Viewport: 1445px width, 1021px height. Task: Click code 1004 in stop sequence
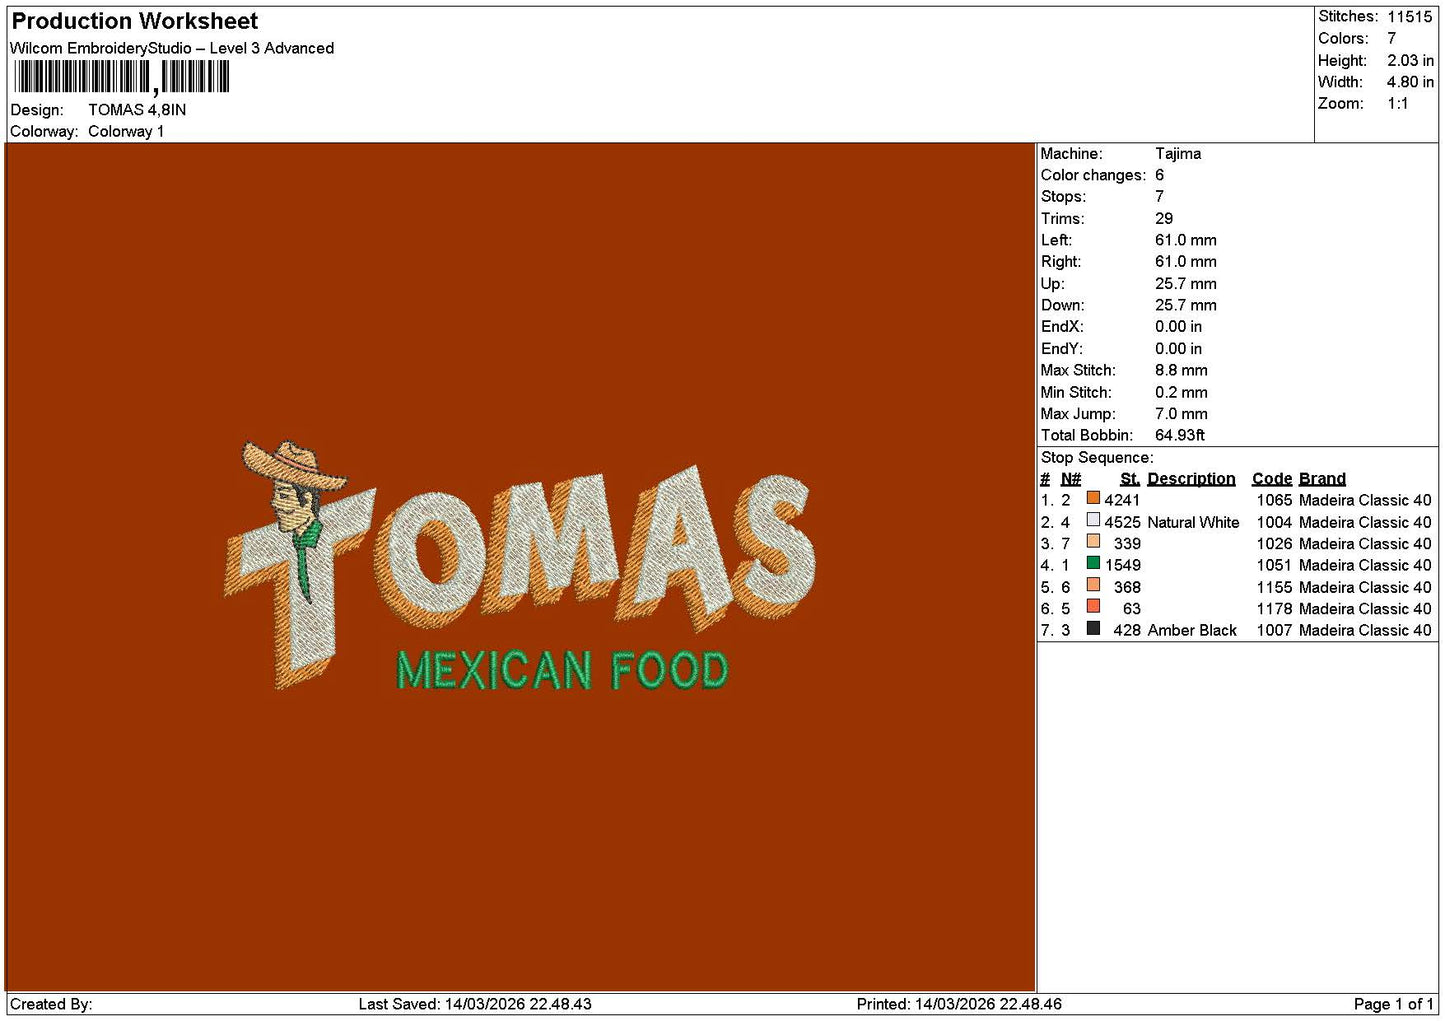point(1274,522)
